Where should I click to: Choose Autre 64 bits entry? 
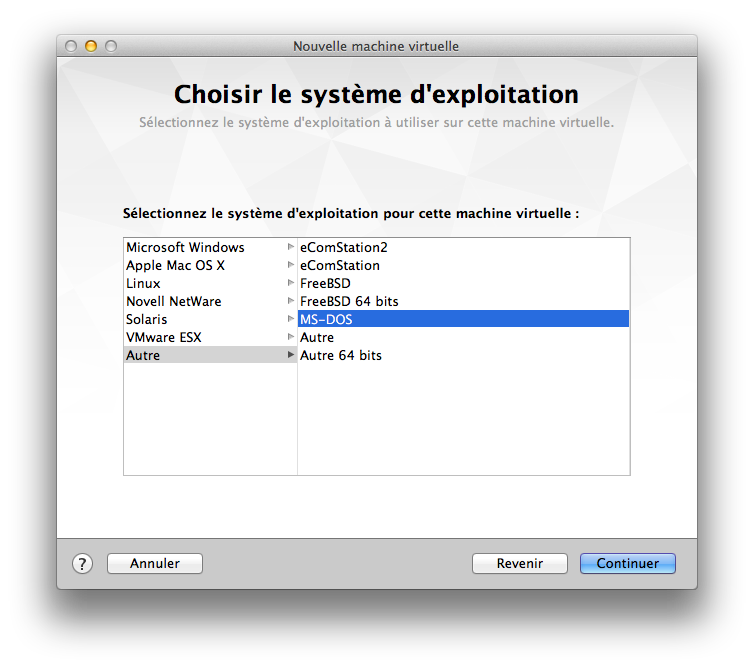464,355
